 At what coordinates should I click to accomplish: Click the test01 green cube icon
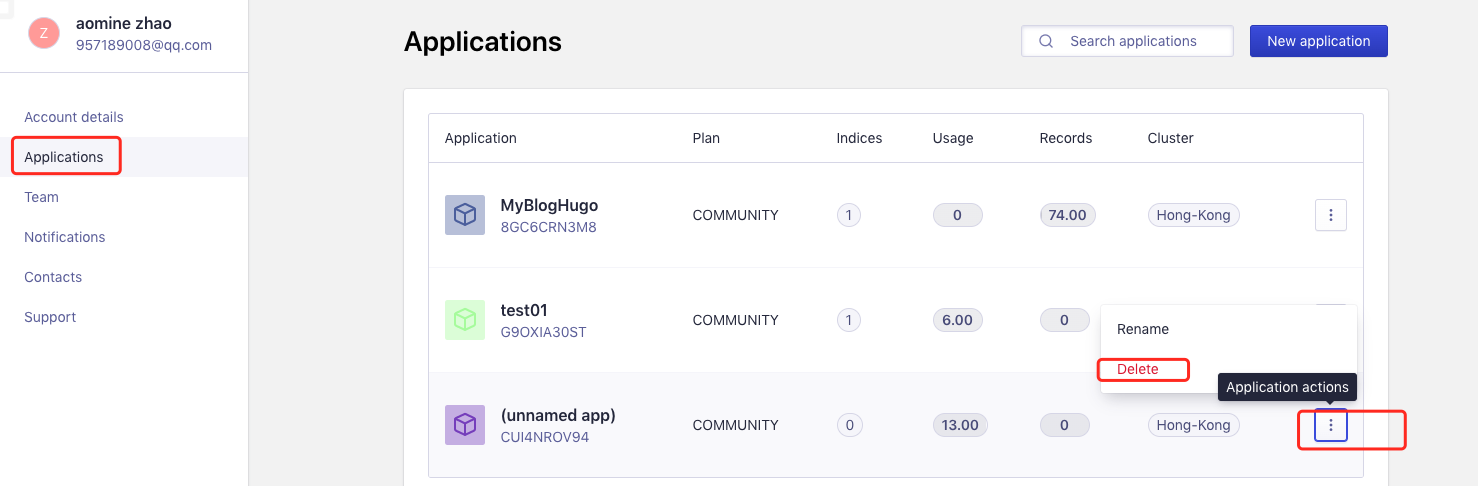(464, 320)
